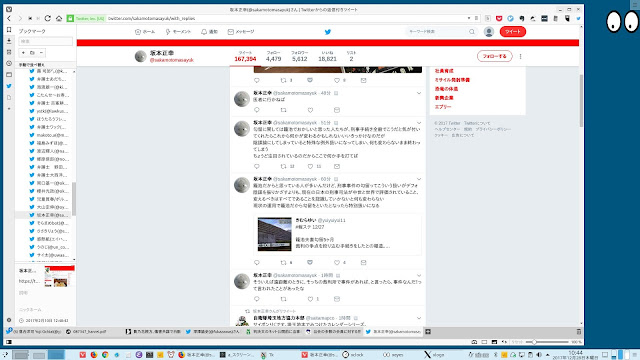Open the profile avatar menu in header
The width and height of the screenshot is (640, 360).
tap(489, 32)
